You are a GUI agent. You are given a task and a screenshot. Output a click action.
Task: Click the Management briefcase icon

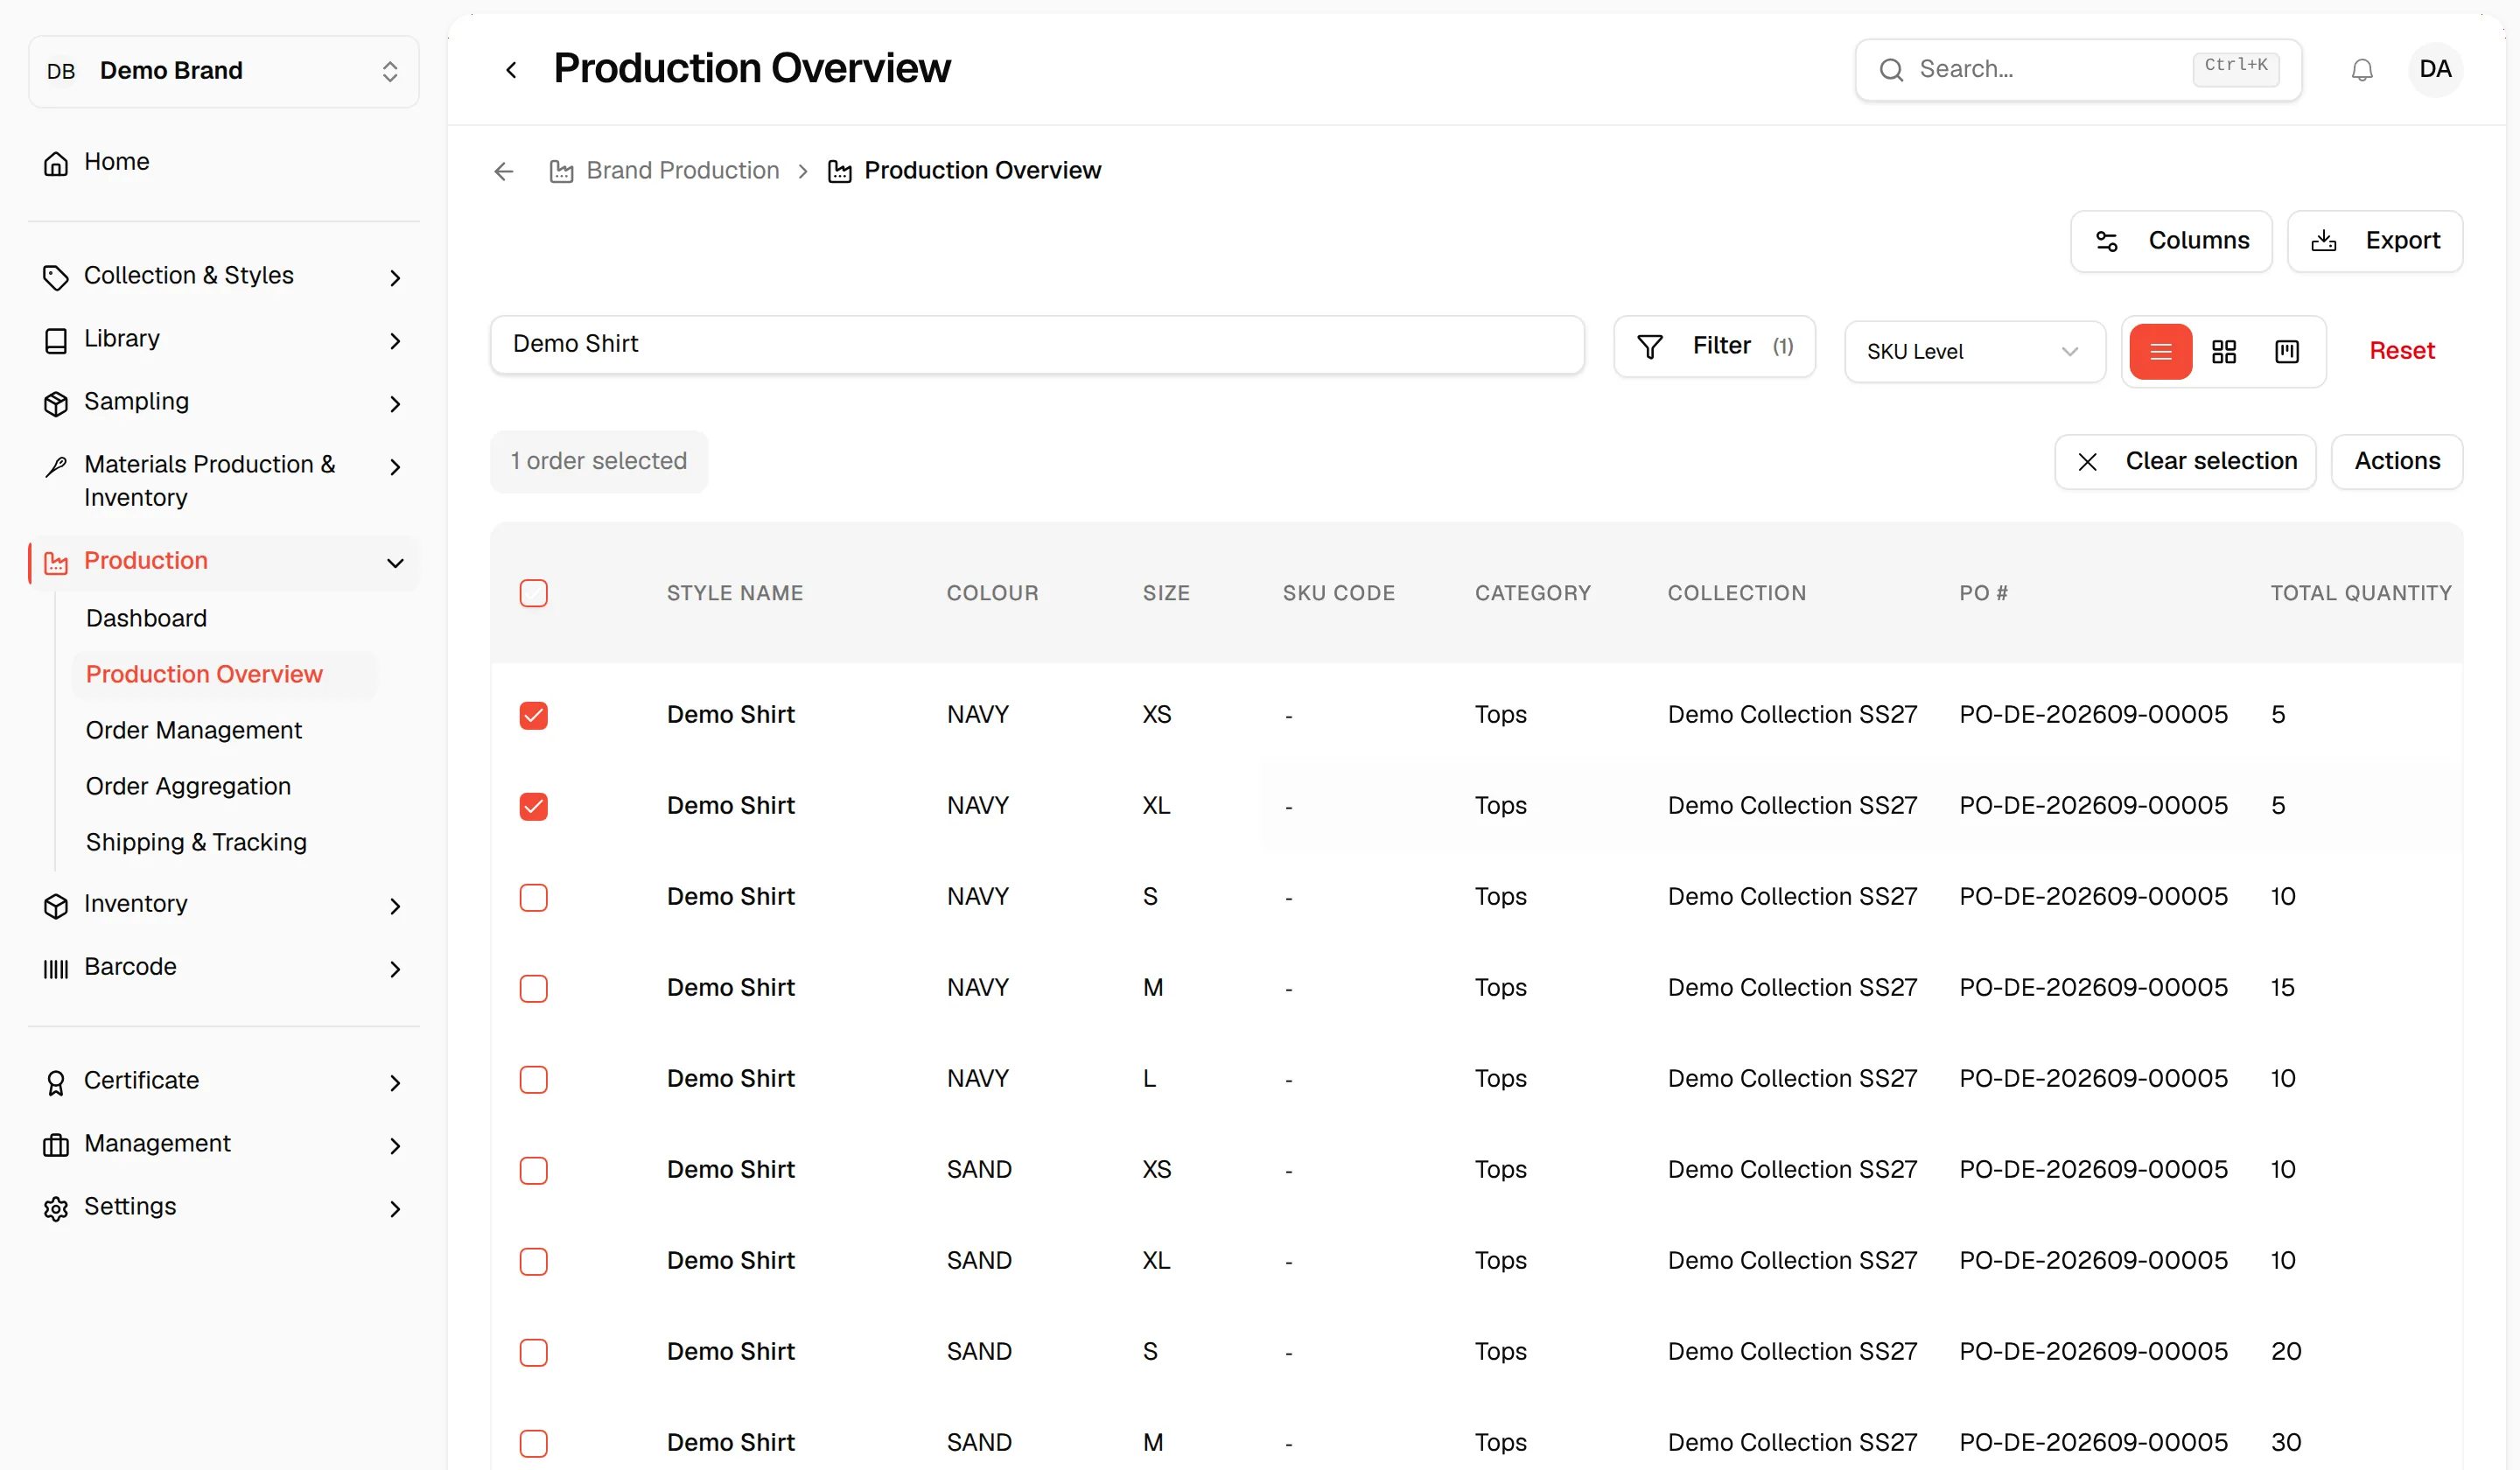coord(56,1145)
